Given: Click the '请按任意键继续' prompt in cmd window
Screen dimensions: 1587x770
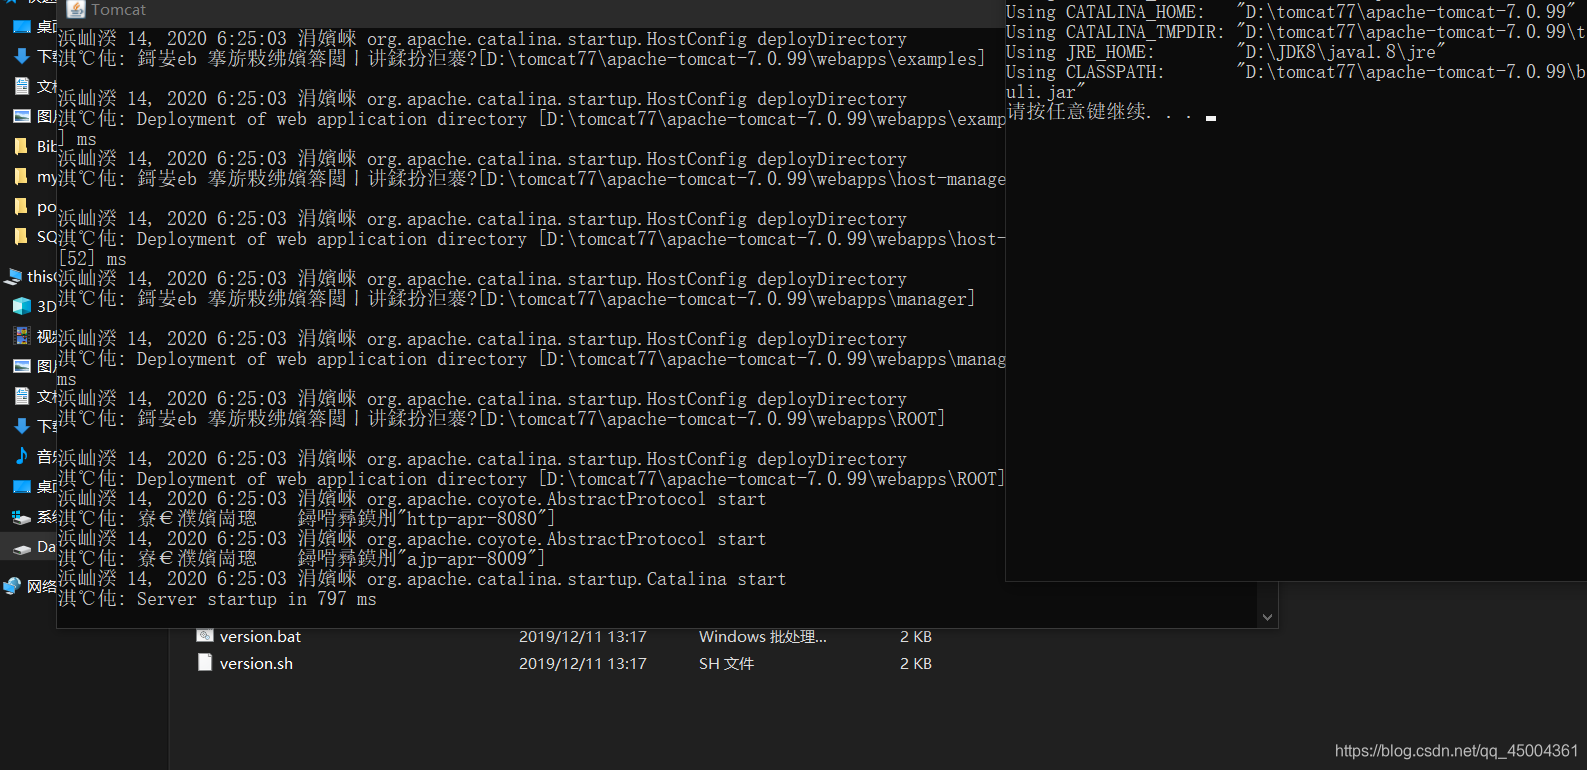Looking at the screenshot, I should pyautogui.click(x=1099, y=112).
